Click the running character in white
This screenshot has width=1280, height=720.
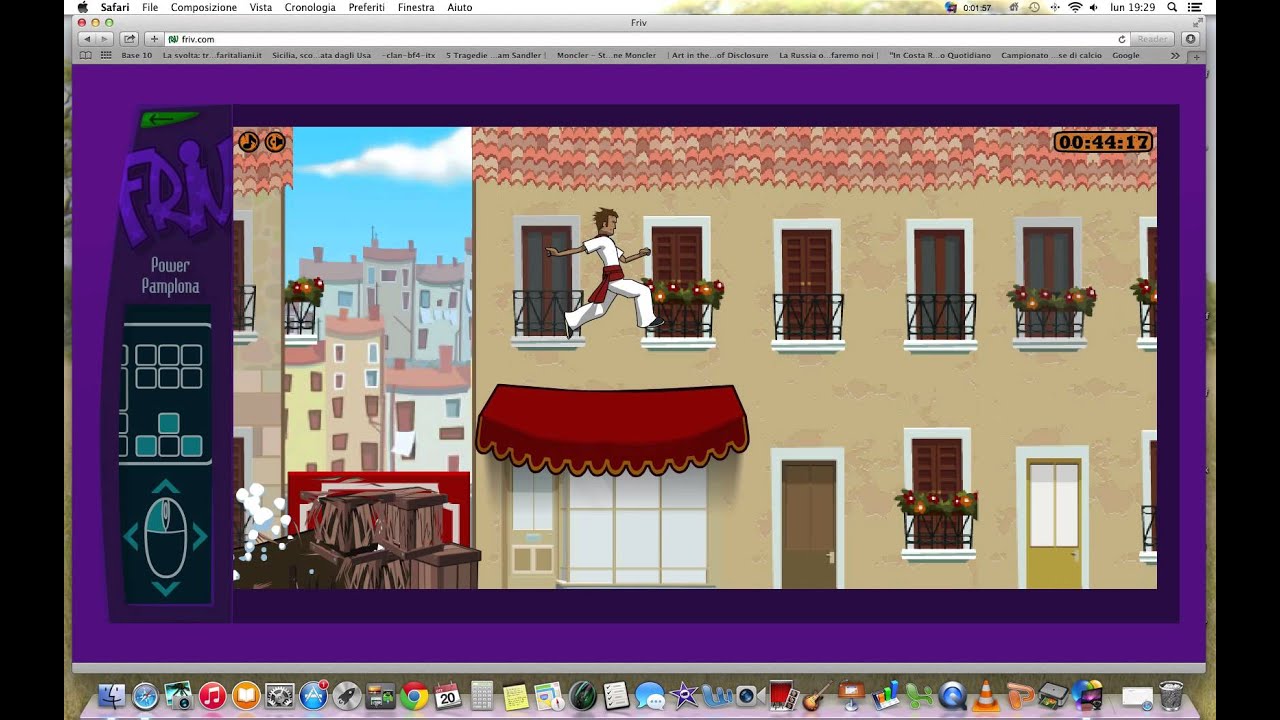pyautogui.click(x=607, y=272)
